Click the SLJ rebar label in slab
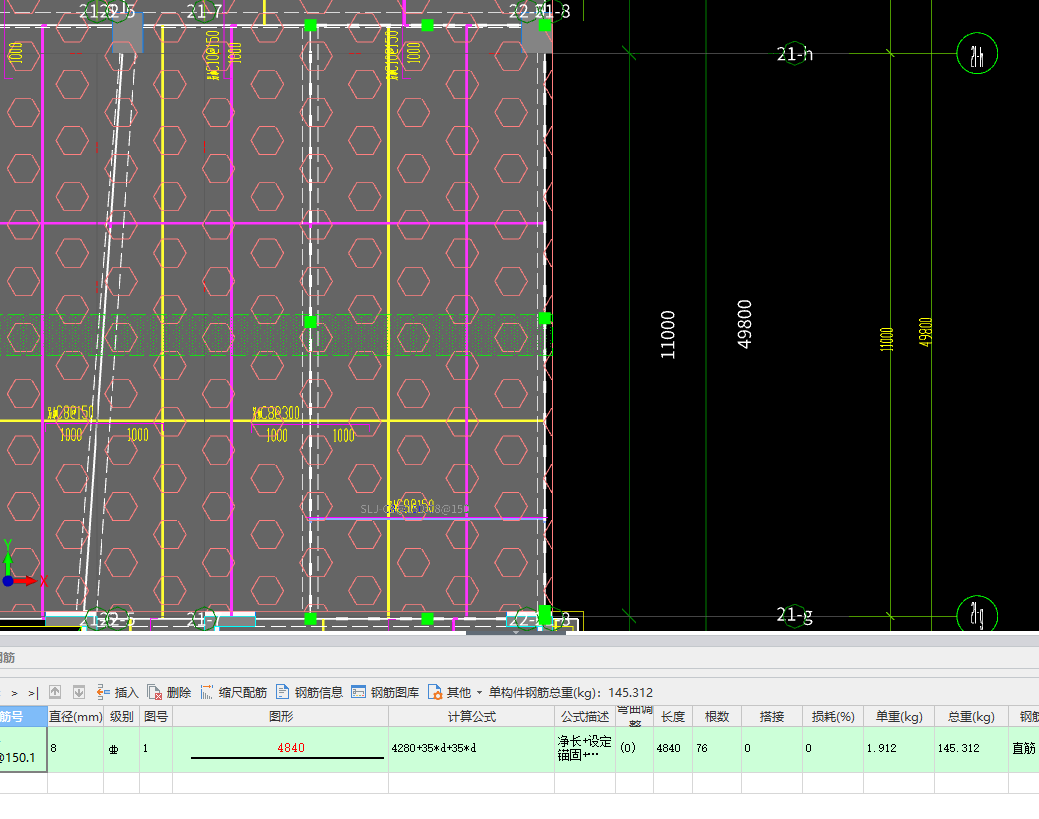1039x819 pixels. click(x=415, y=508)
